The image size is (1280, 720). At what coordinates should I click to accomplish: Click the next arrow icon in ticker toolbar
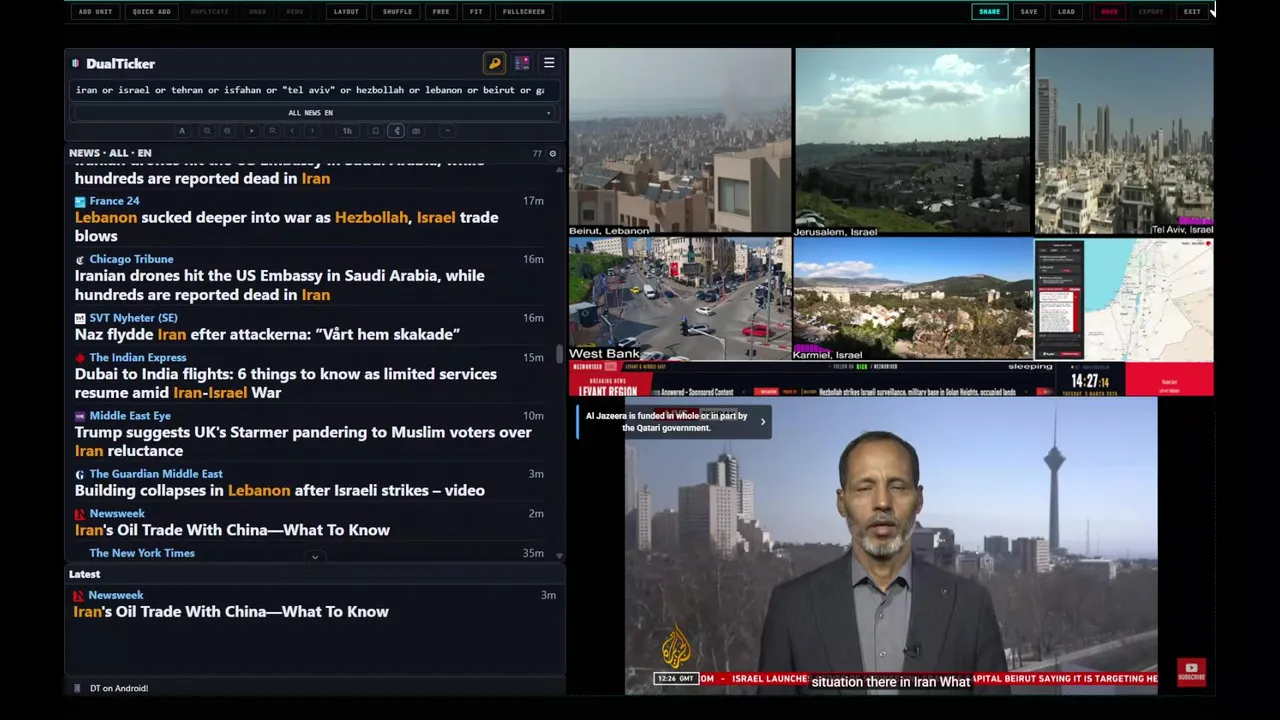(312, 131)
